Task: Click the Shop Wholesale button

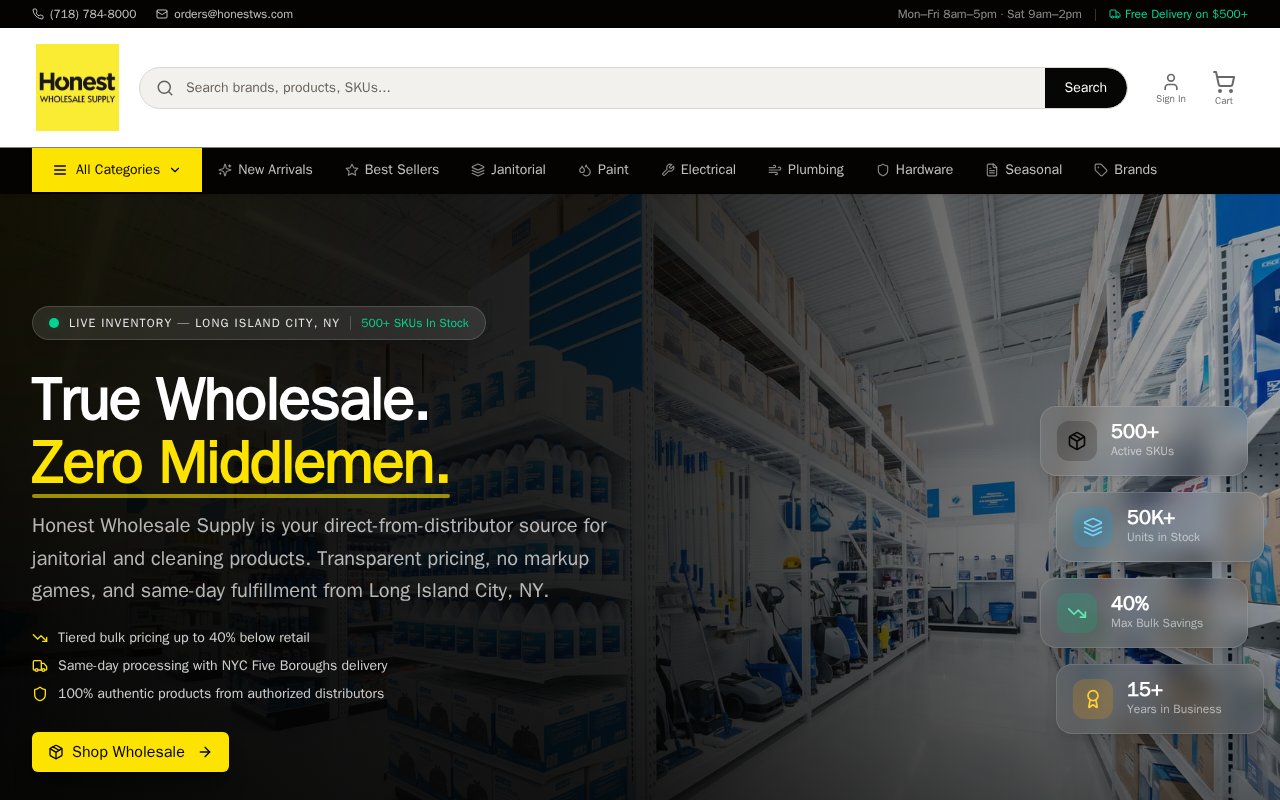Action: 130,752
